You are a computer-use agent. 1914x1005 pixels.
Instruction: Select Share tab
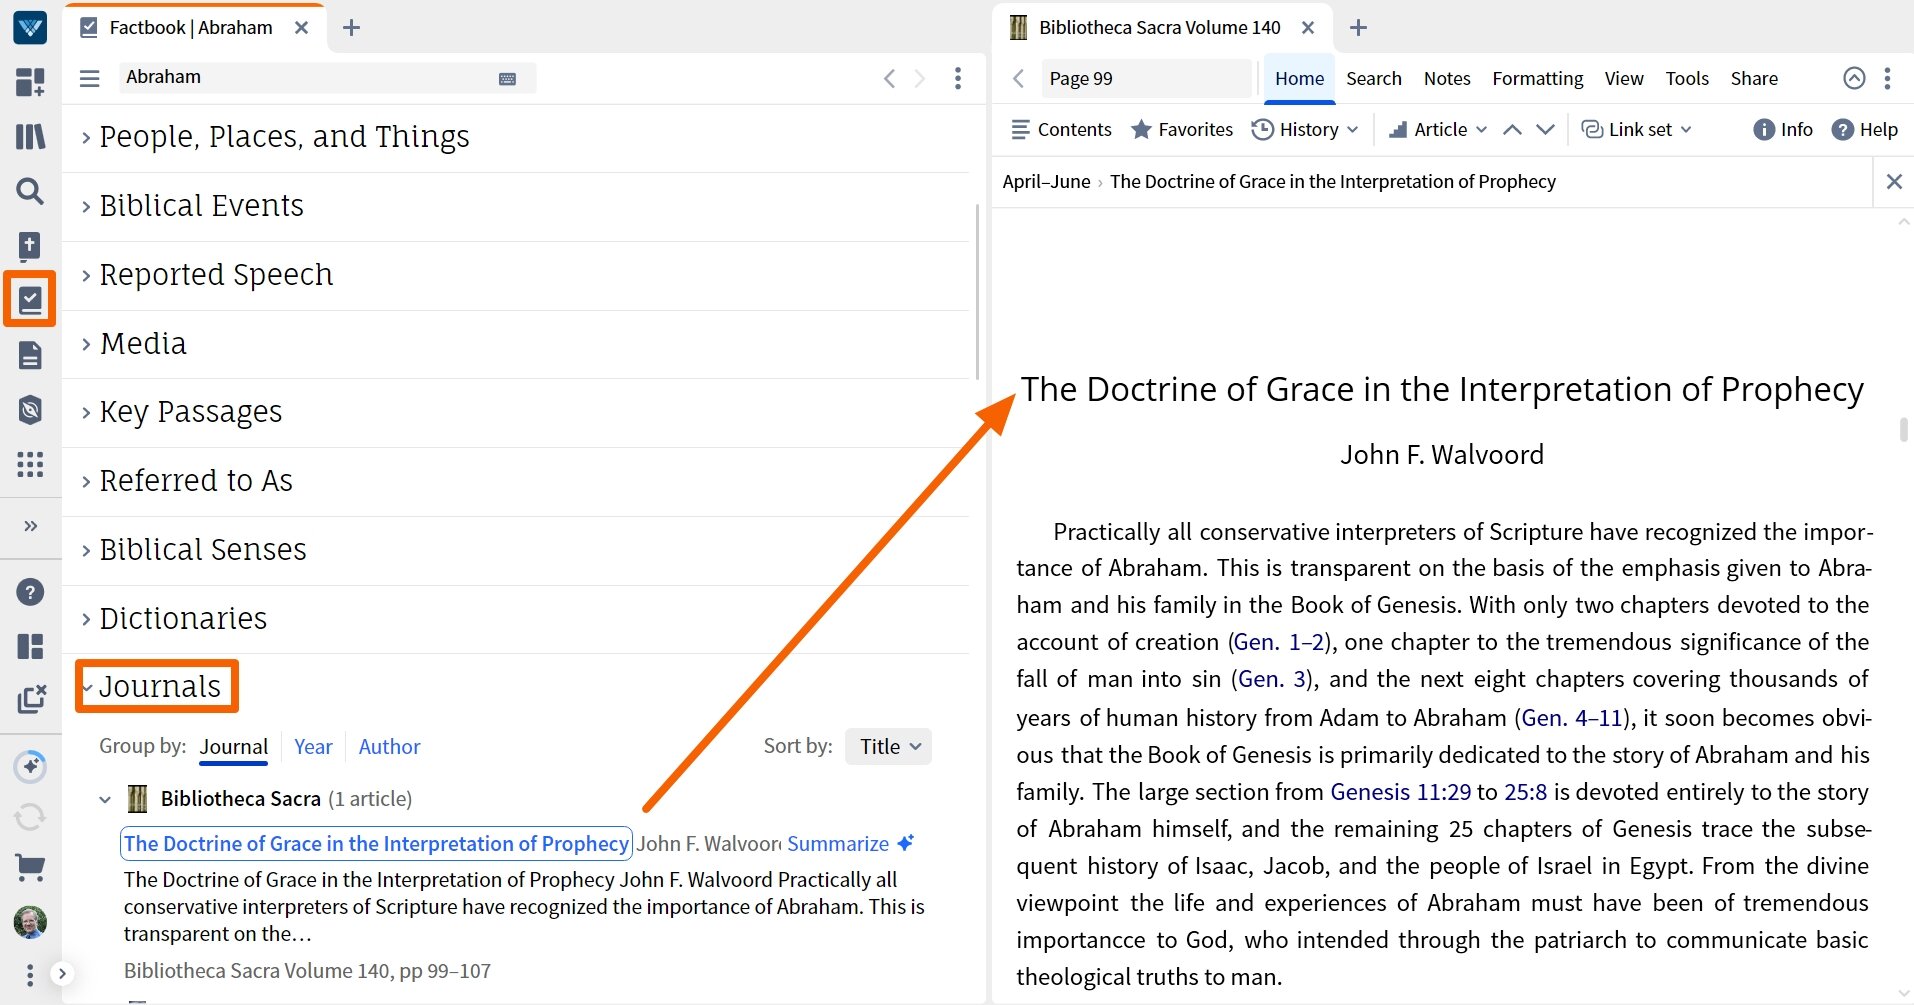(x=1754, y=79)
